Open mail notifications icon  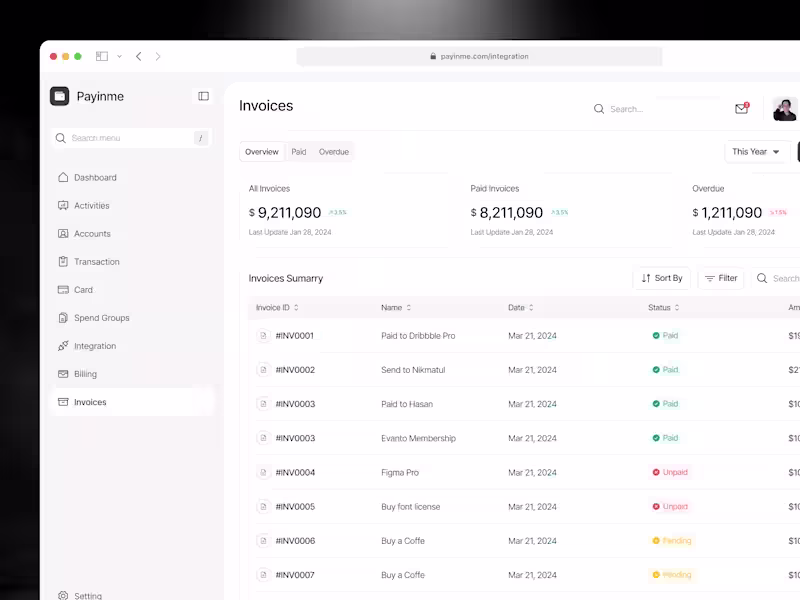[742, 108]
